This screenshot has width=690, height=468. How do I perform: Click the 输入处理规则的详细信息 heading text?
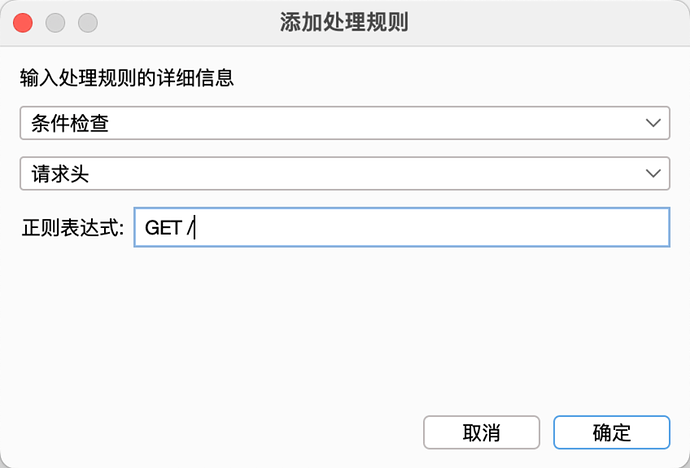coord(126,78)
